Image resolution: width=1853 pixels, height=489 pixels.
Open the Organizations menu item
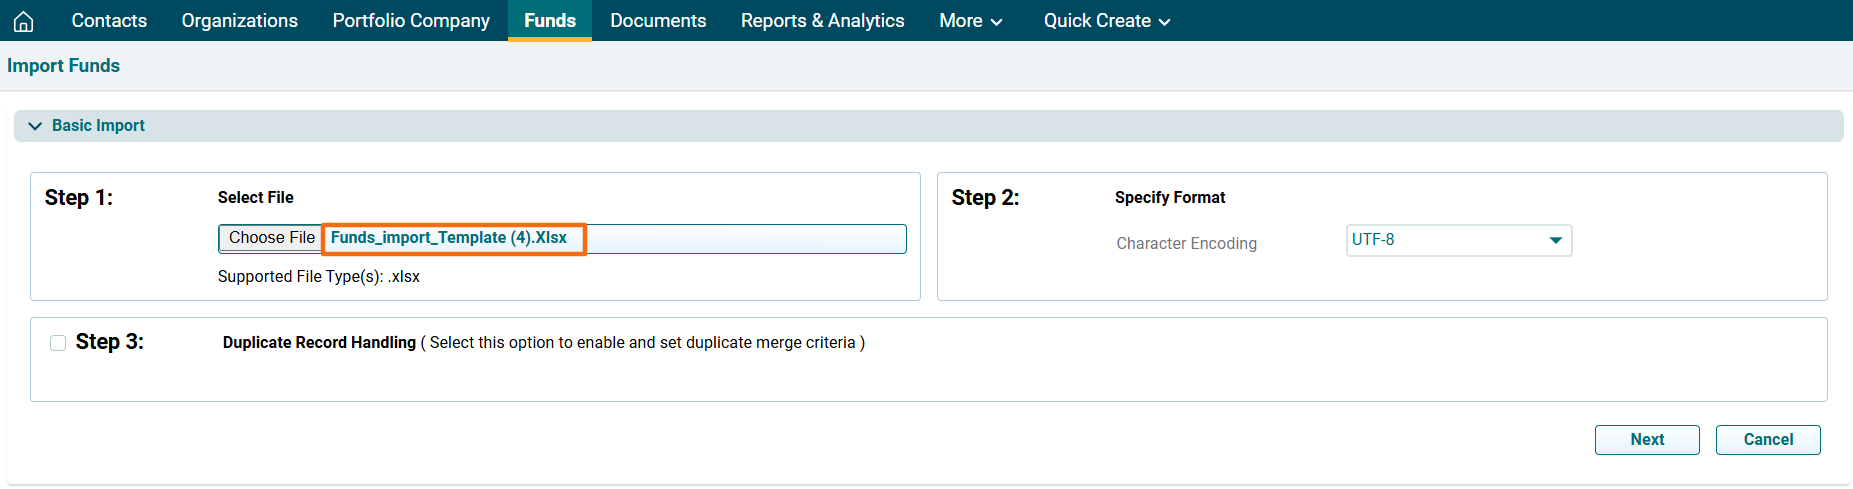pos(239,21)
